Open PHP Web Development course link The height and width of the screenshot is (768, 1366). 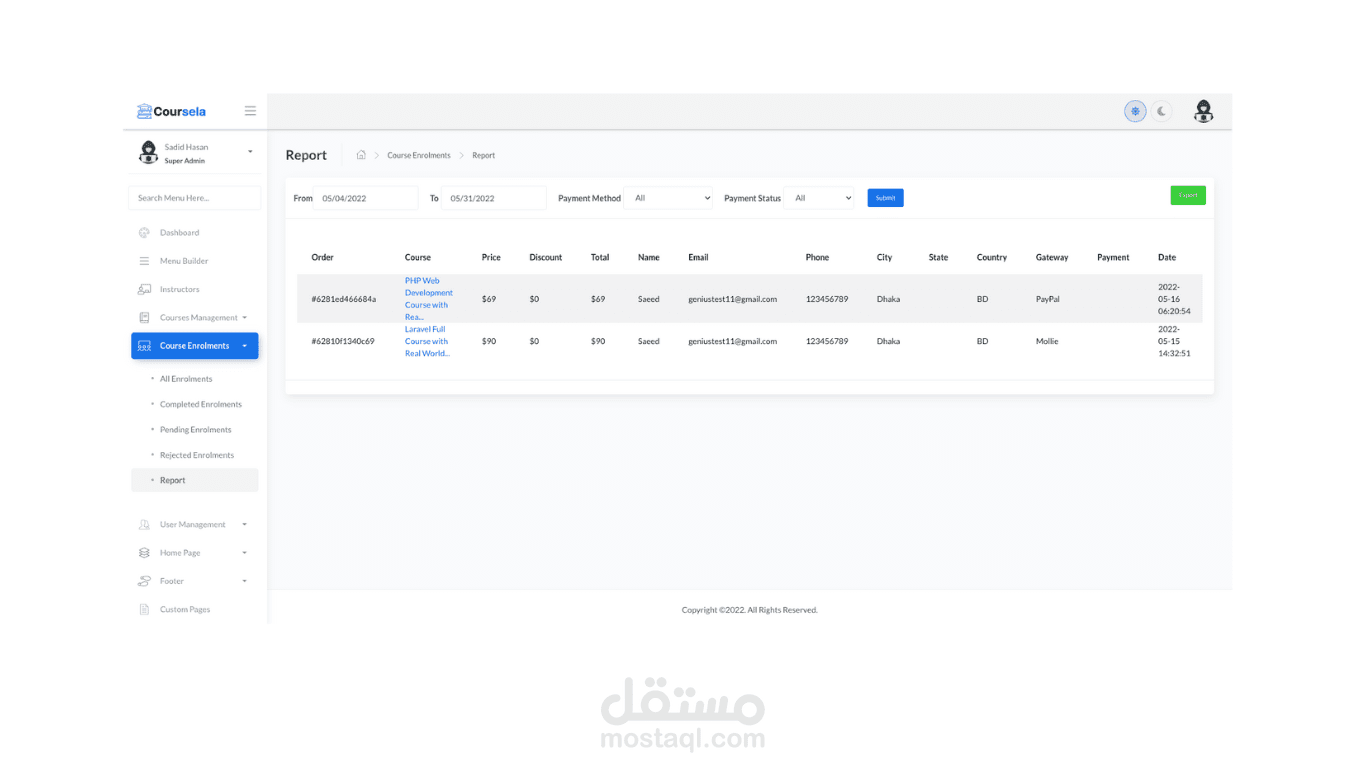428,299
